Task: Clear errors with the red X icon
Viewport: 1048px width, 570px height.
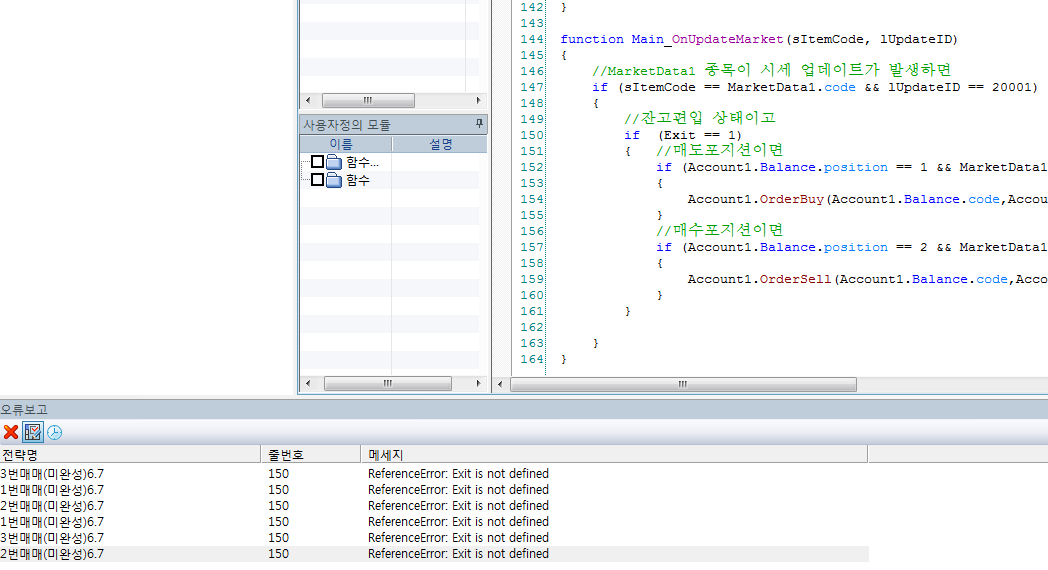Action: click(11, 432)
